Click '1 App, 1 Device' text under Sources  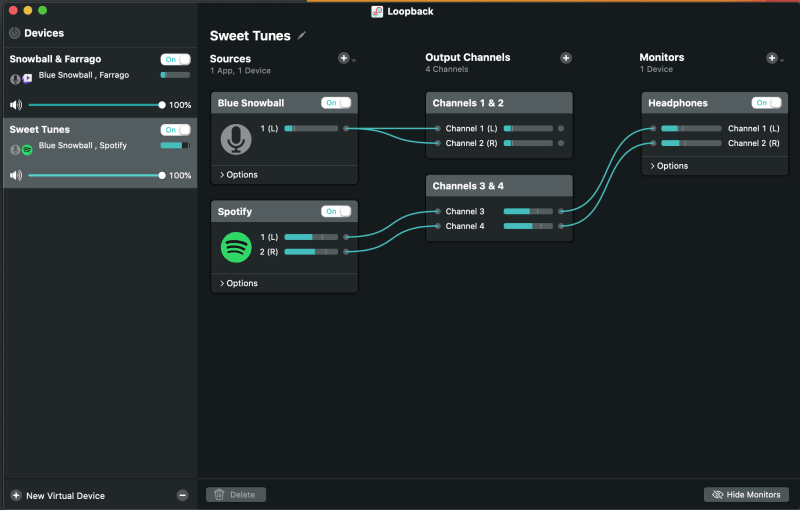[240, 71]
